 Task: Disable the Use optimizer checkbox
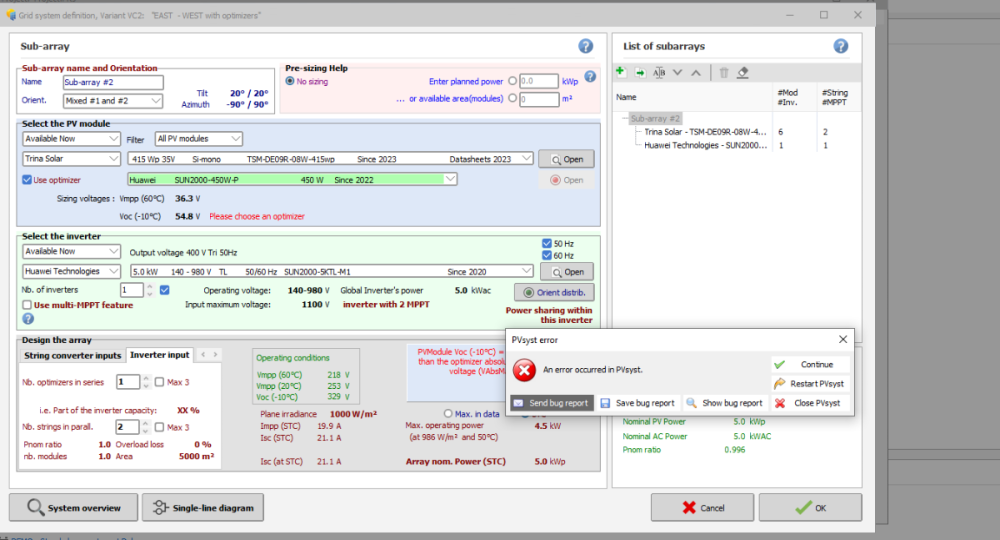[x=28, y=180]
